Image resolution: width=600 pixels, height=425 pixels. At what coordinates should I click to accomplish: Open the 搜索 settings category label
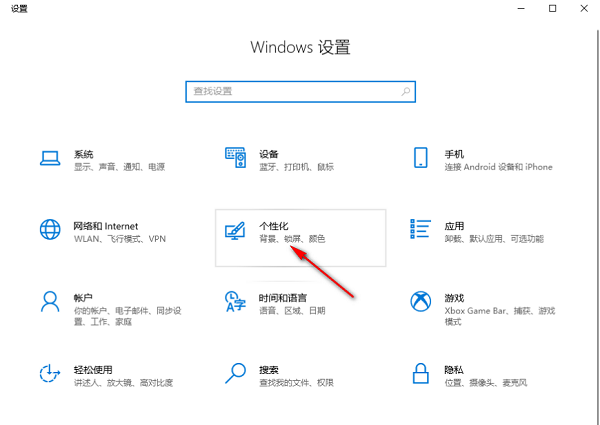(x=268, y=369)
